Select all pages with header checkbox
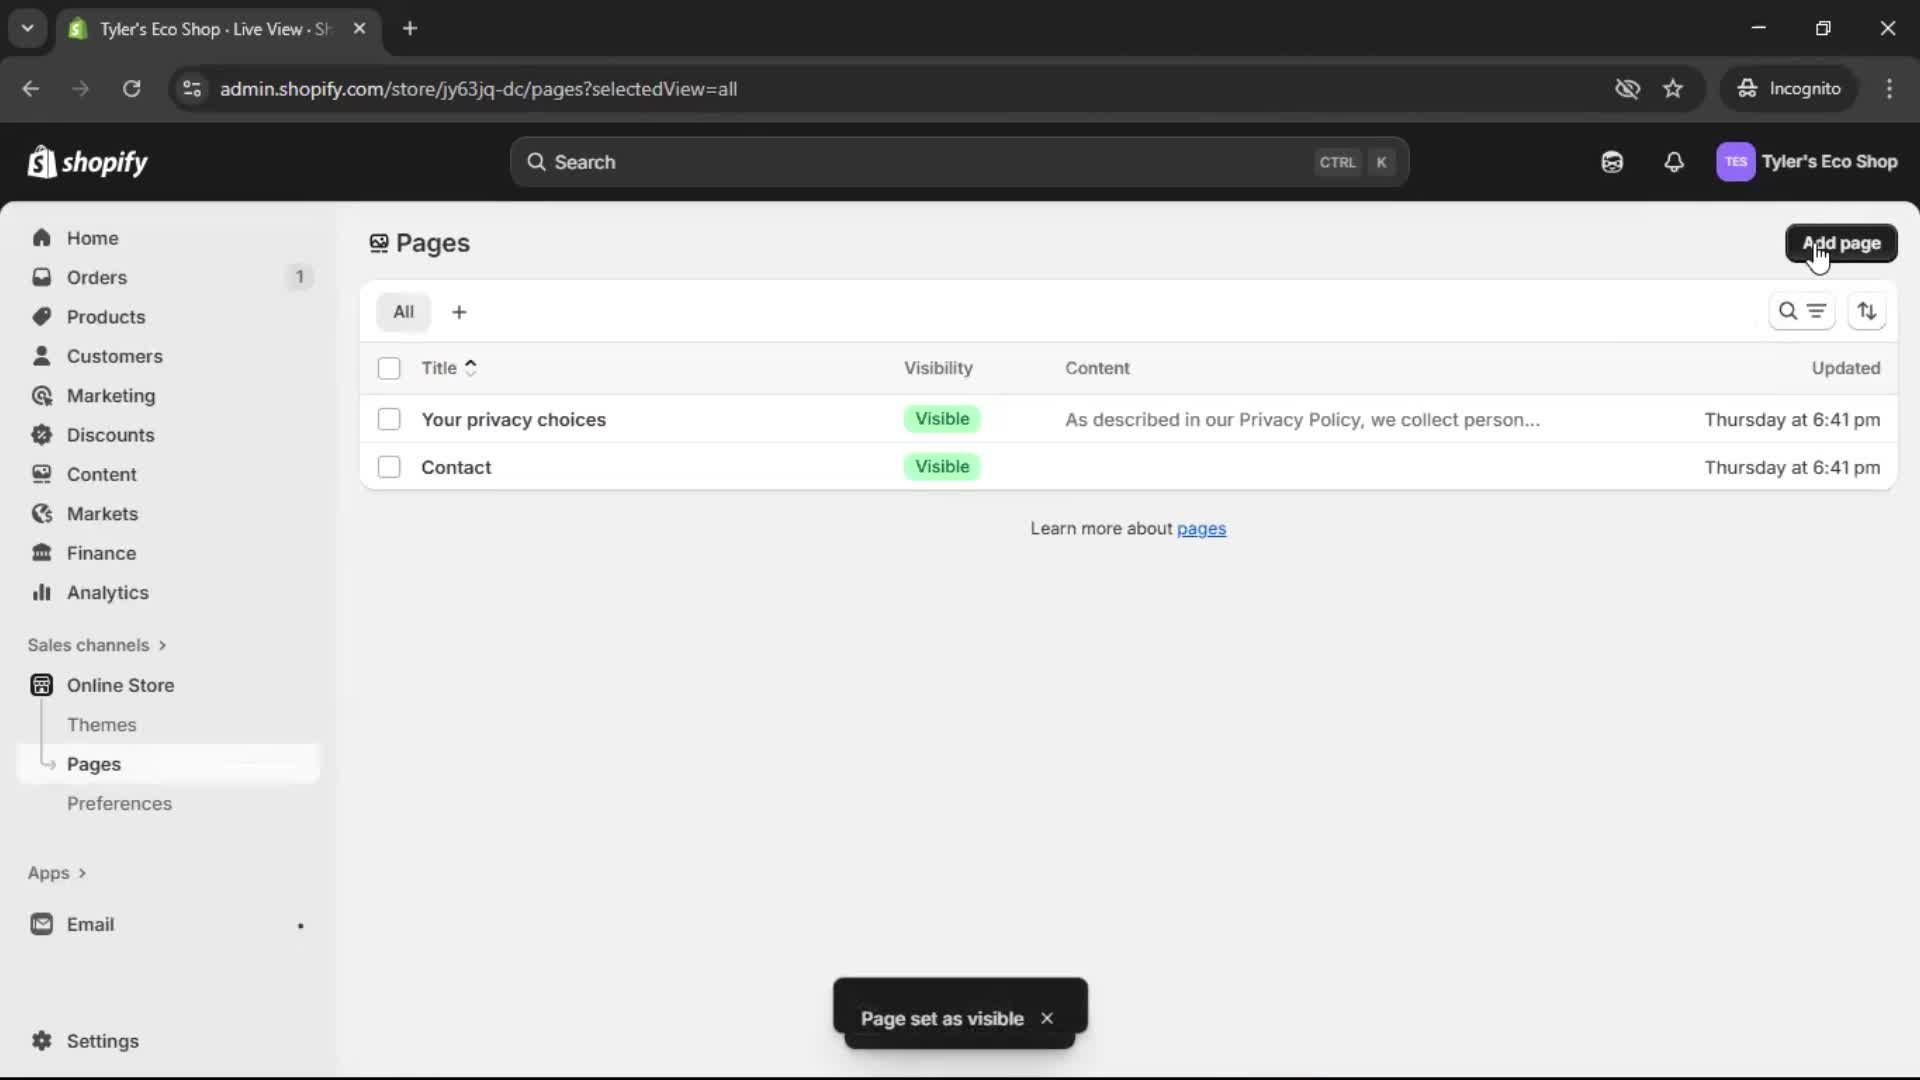The image size is (1920, 1080). [389, 368]
